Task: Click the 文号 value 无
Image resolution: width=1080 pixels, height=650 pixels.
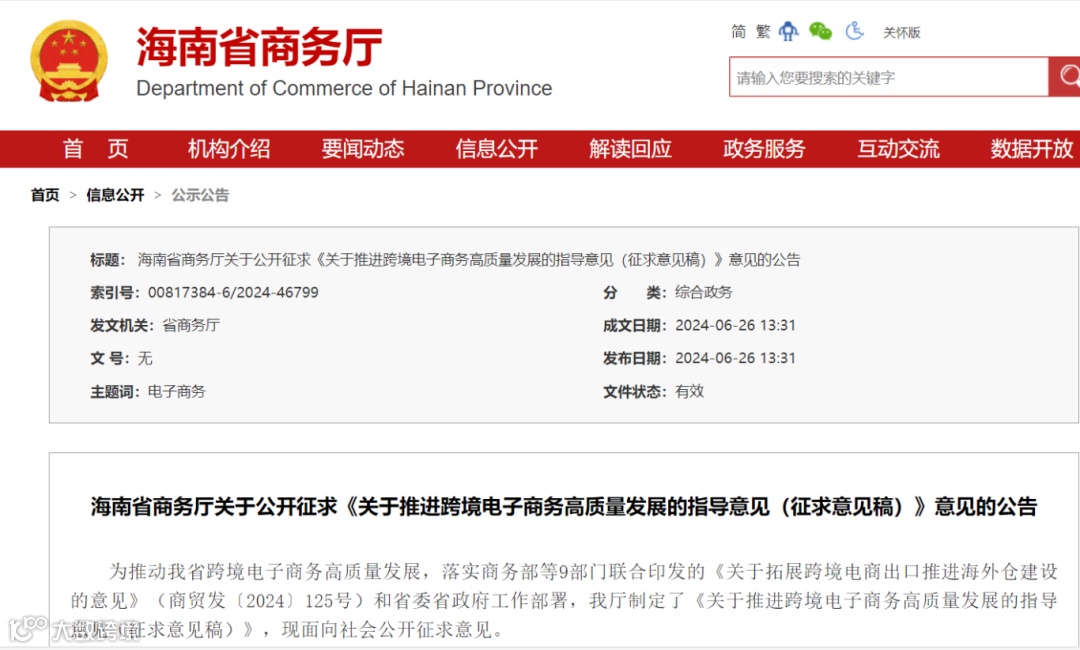Action: click(145, 358)
